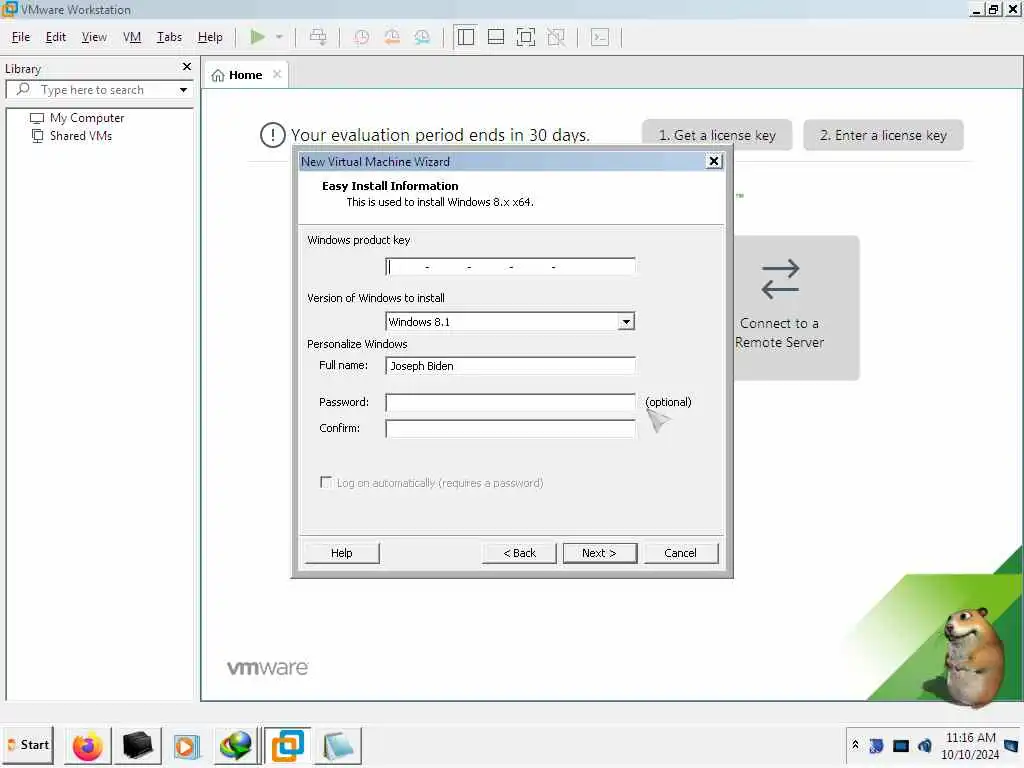Click the wizard Help button
The height and width of the screenshot is (768, 1024).
pos(342,553)
